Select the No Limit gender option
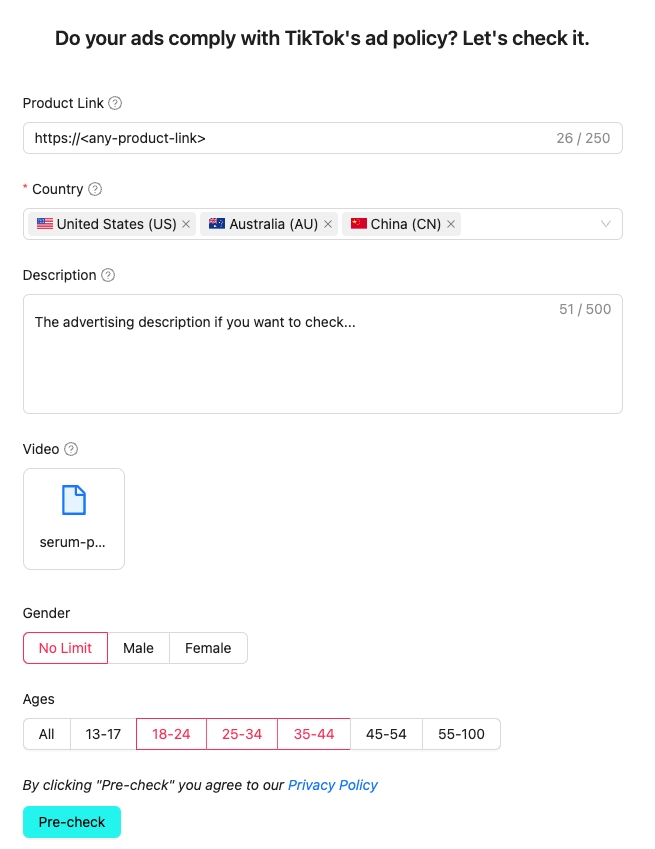 tap(65, 648)
